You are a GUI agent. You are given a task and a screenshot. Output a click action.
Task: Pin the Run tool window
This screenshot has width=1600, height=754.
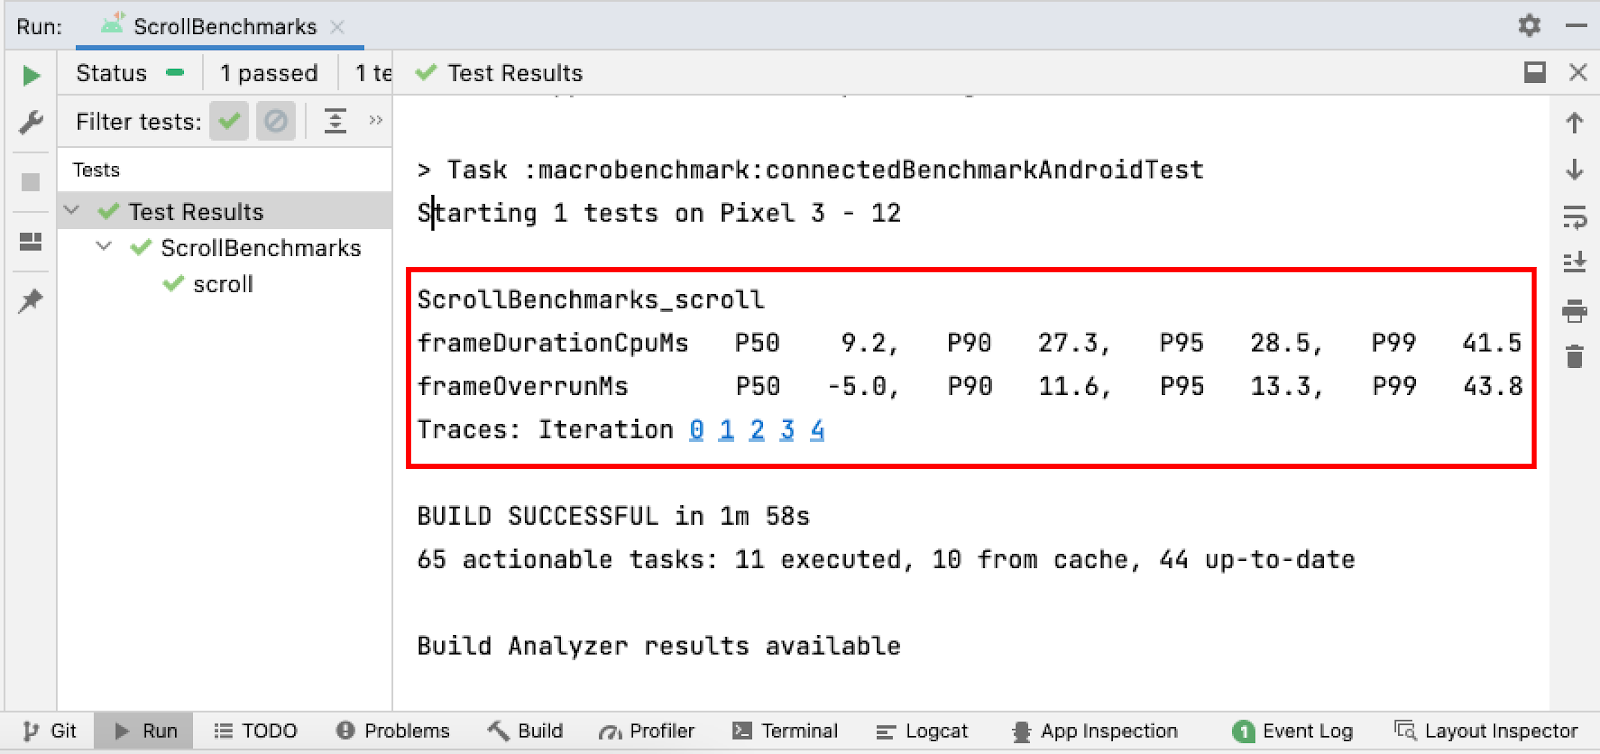(30, 300)
